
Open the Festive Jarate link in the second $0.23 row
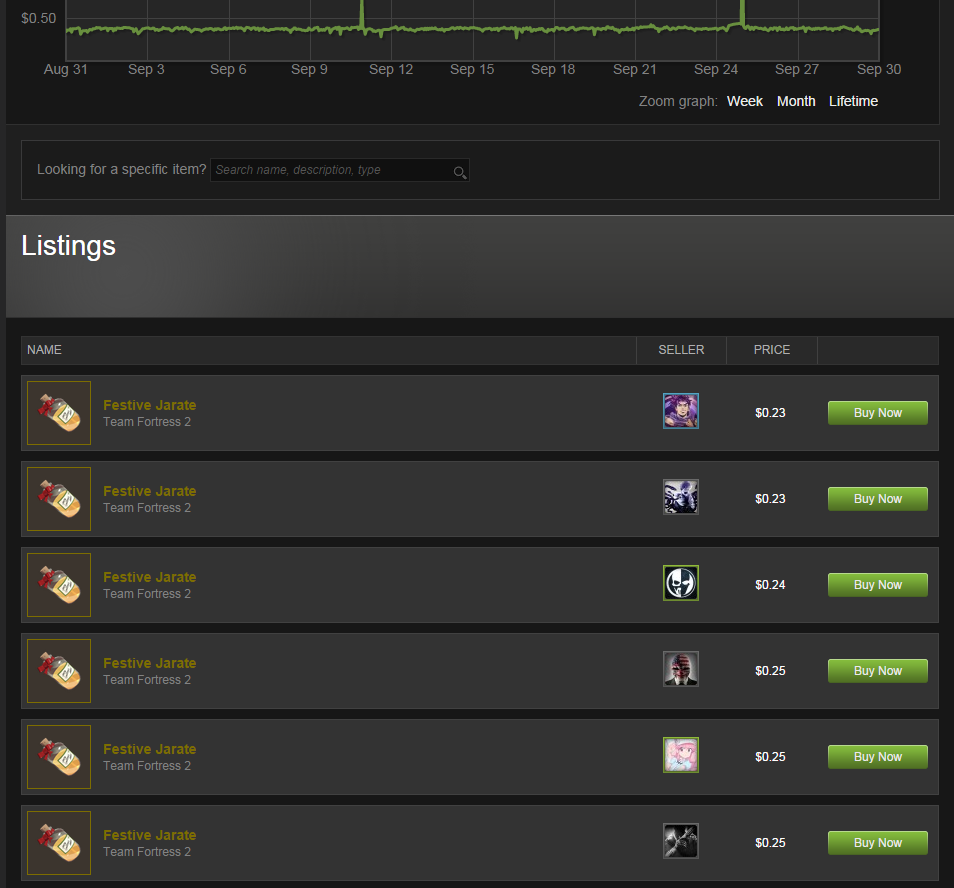(150, 491)
